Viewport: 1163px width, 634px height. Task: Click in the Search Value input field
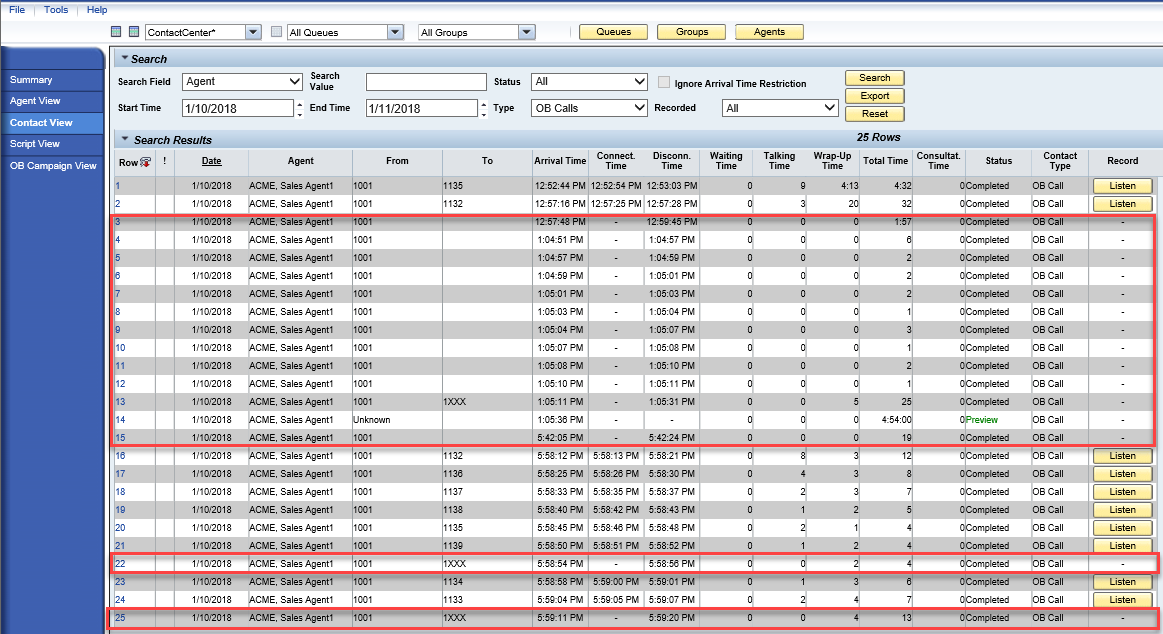(426, 82)
